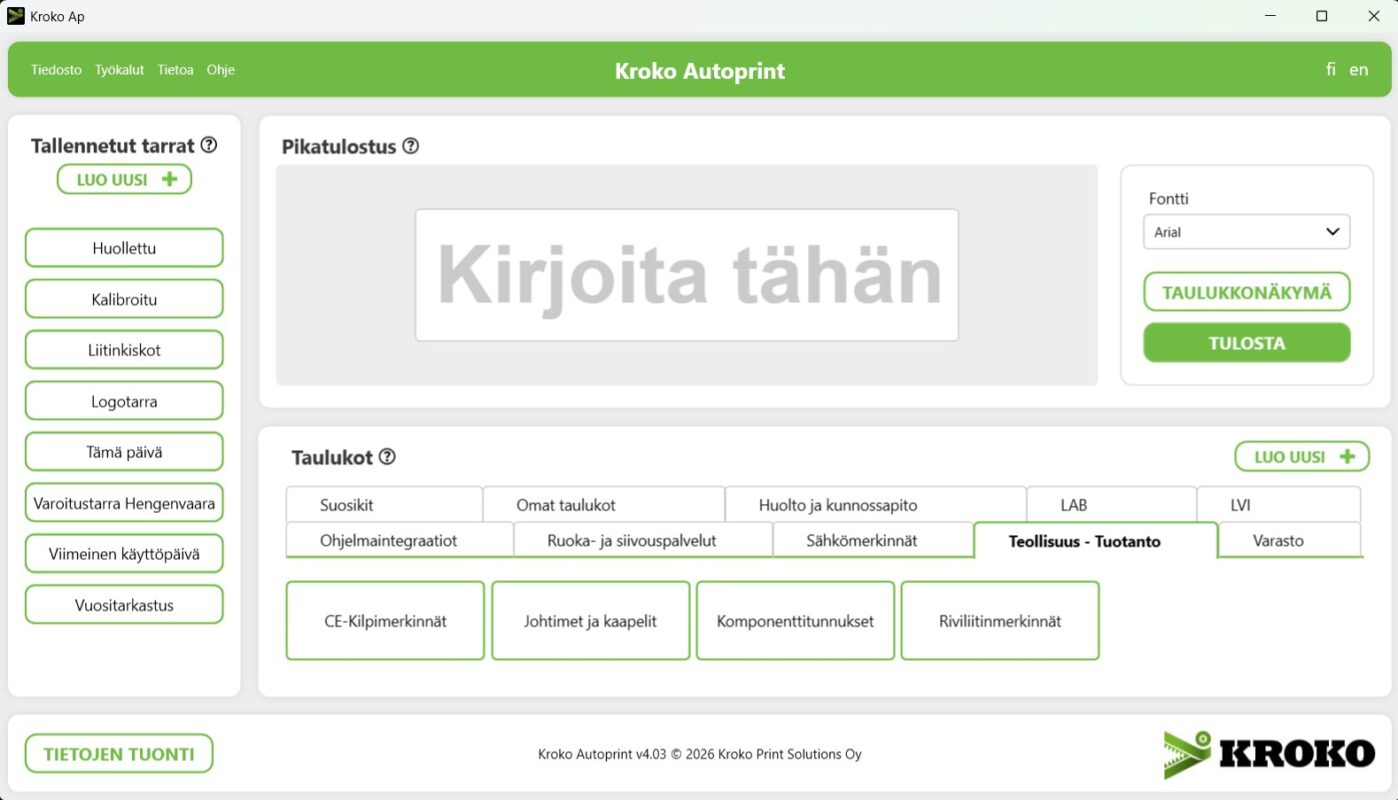This screenshot has height=800, width=1398.
Task: Click the Kirjoita tähän text field
Action: click(x=686, y=275)
